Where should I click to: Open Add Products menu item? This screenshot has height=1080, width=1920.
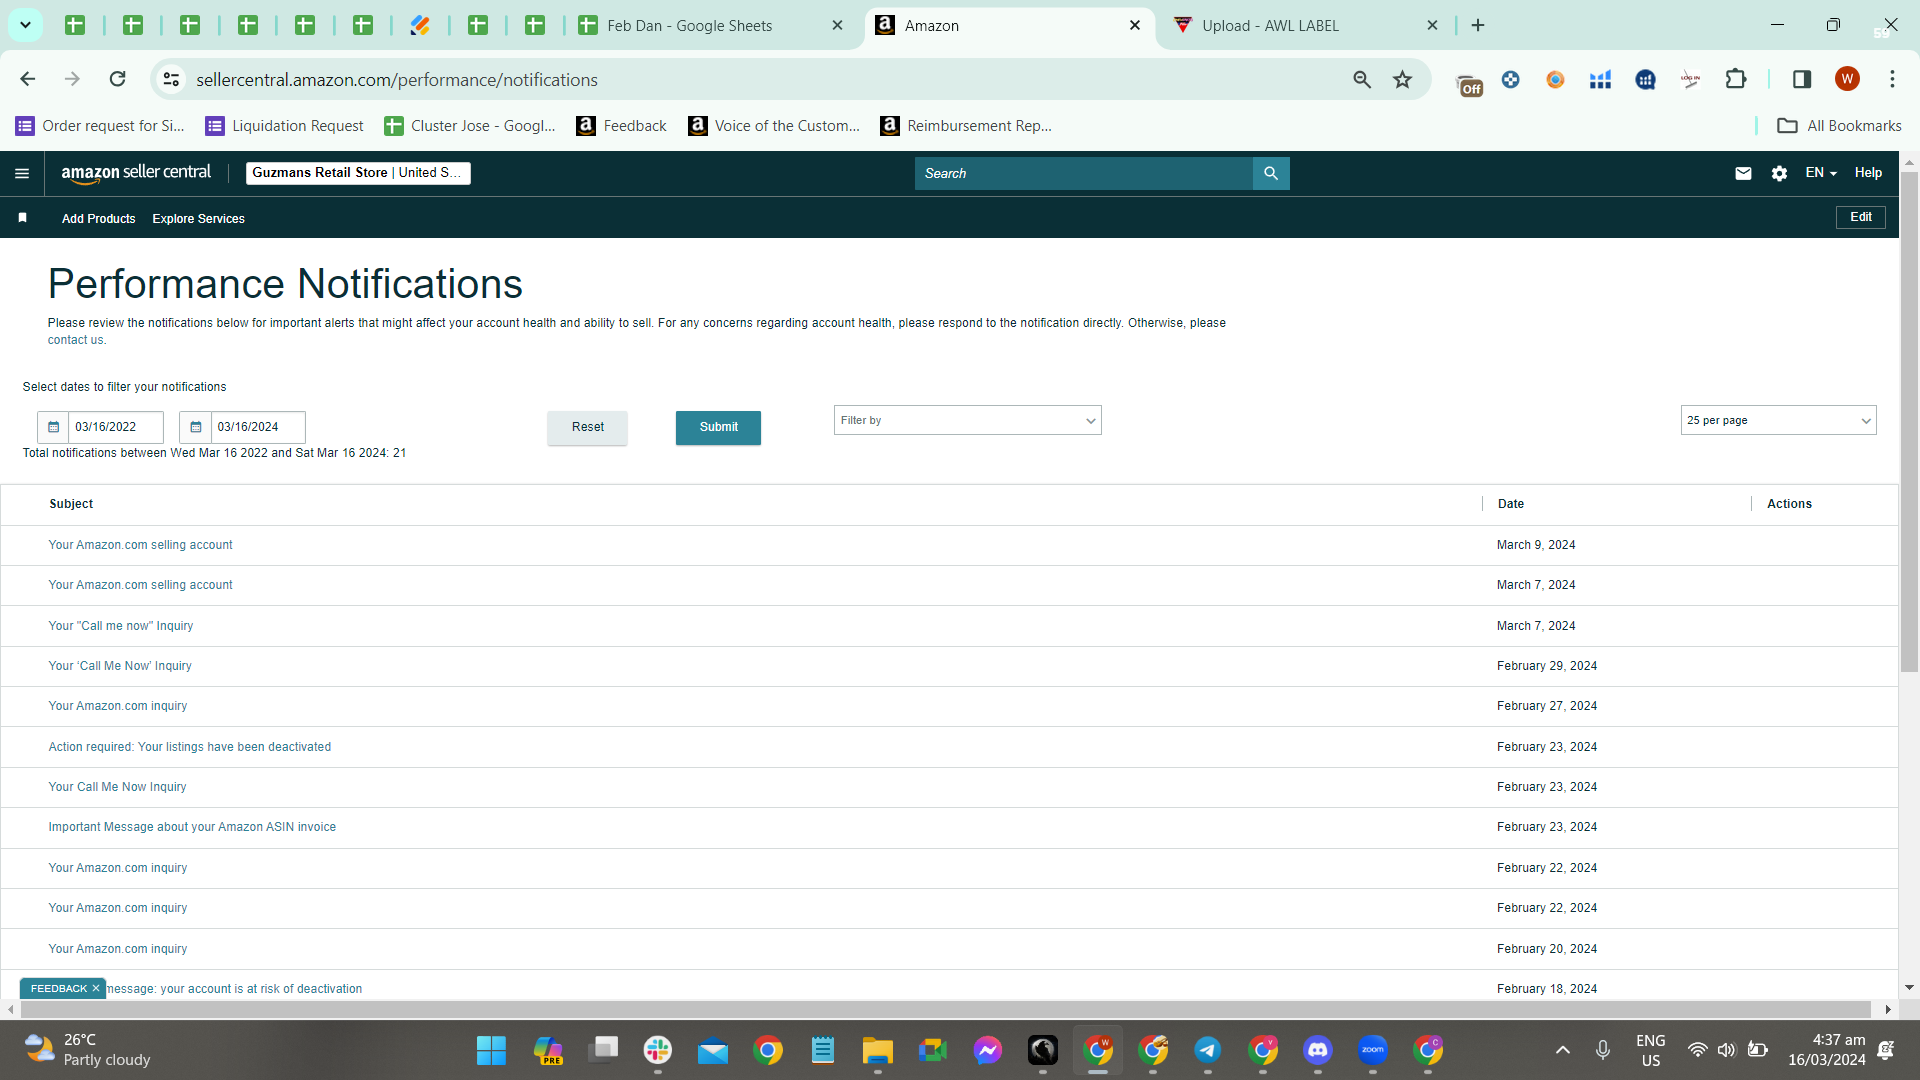tap(98, 219)
